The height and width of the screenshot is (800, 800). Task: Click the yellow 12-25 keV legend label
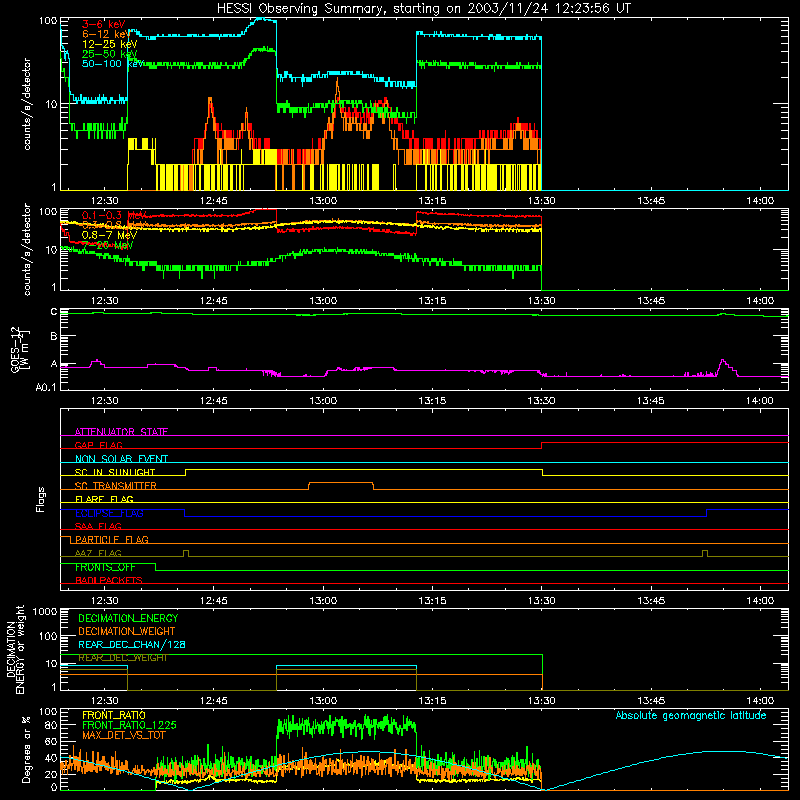[109, 44]
